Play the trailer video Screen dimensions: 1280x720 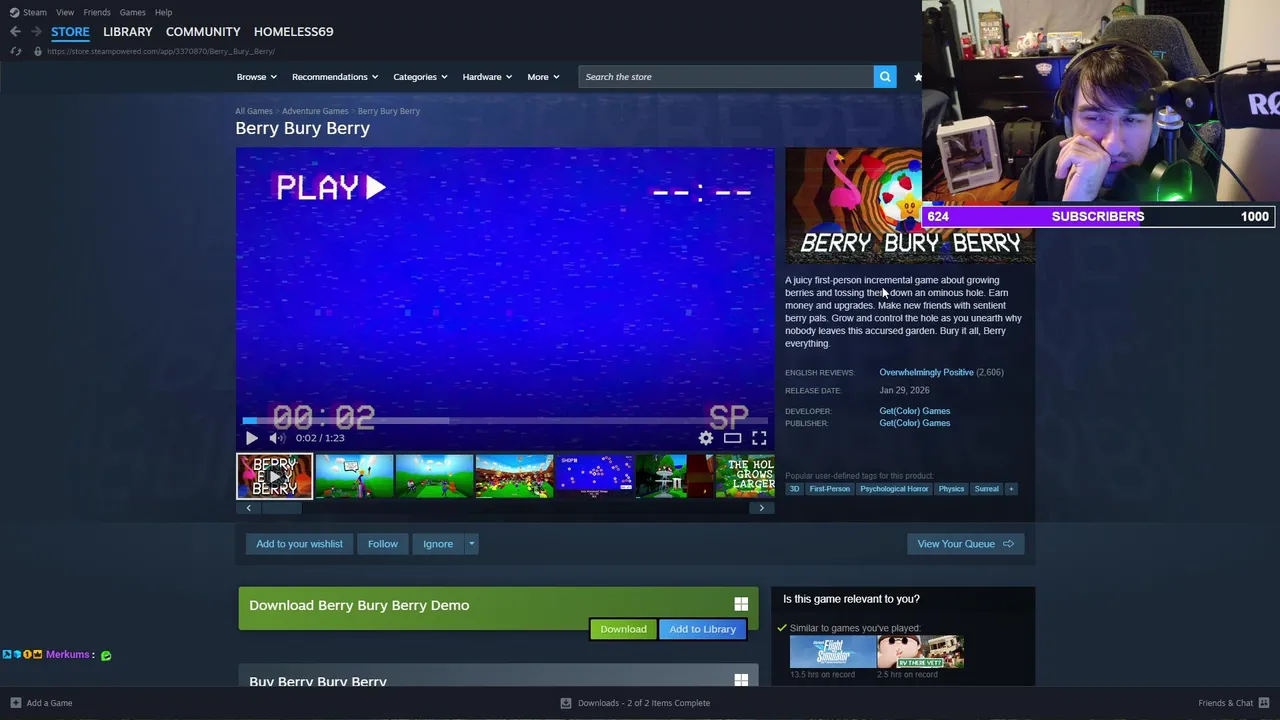coord(251,438)
